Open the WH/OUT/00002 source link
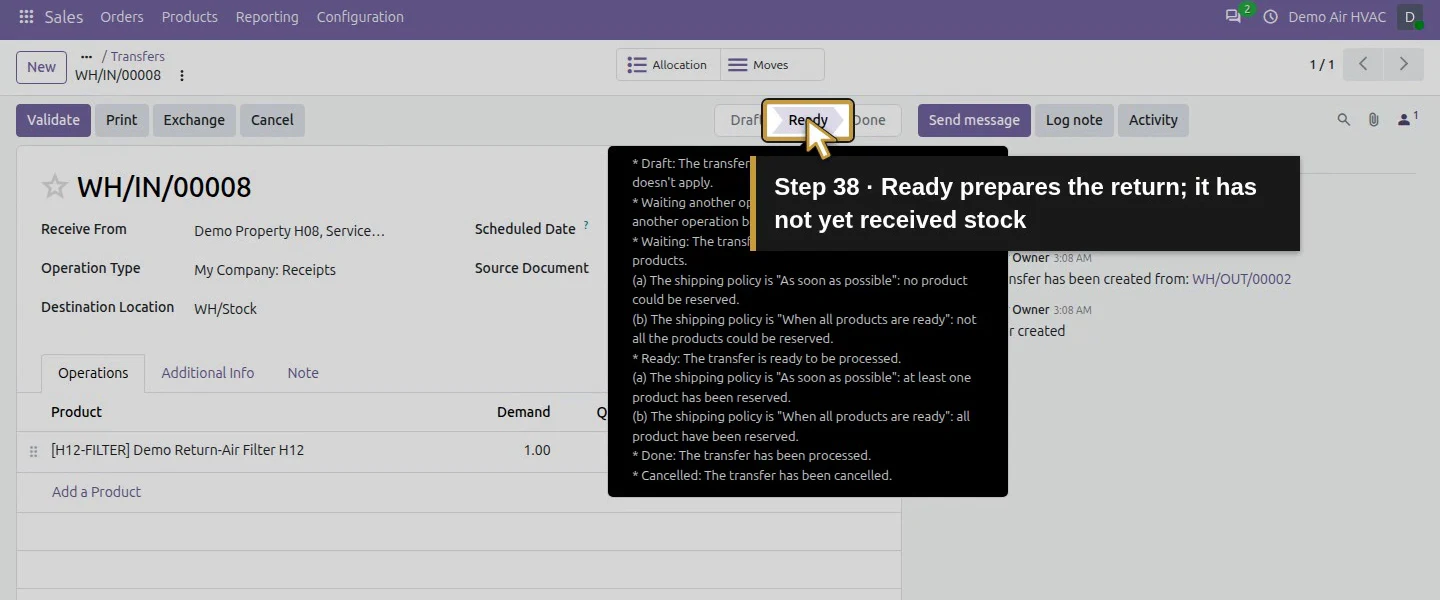Viewport: 1440px width, 600px height. tap(1241, 279)
